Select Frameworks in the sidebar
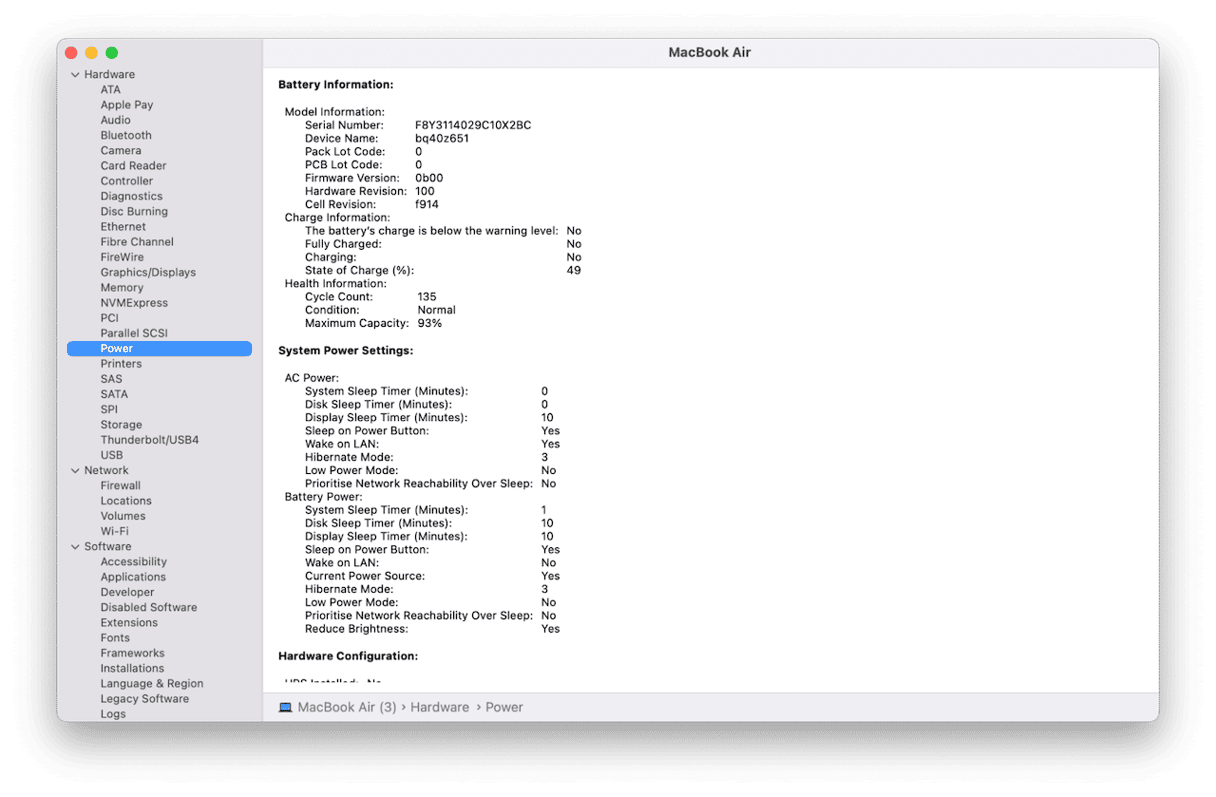Screen dimensions: 1216x797 [132, 653]
